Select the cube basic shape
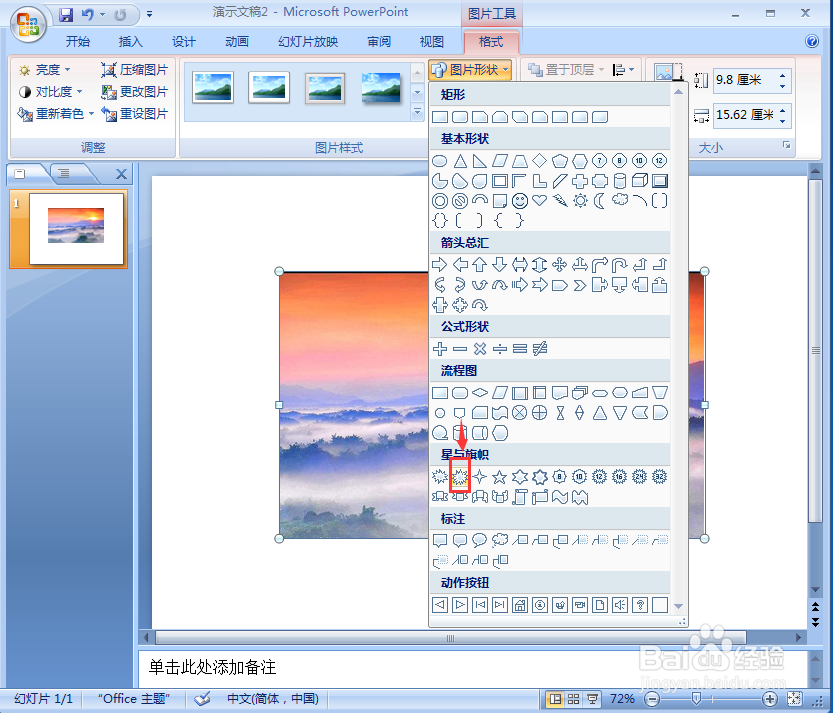The image size is (833, 713). (640, 181)
